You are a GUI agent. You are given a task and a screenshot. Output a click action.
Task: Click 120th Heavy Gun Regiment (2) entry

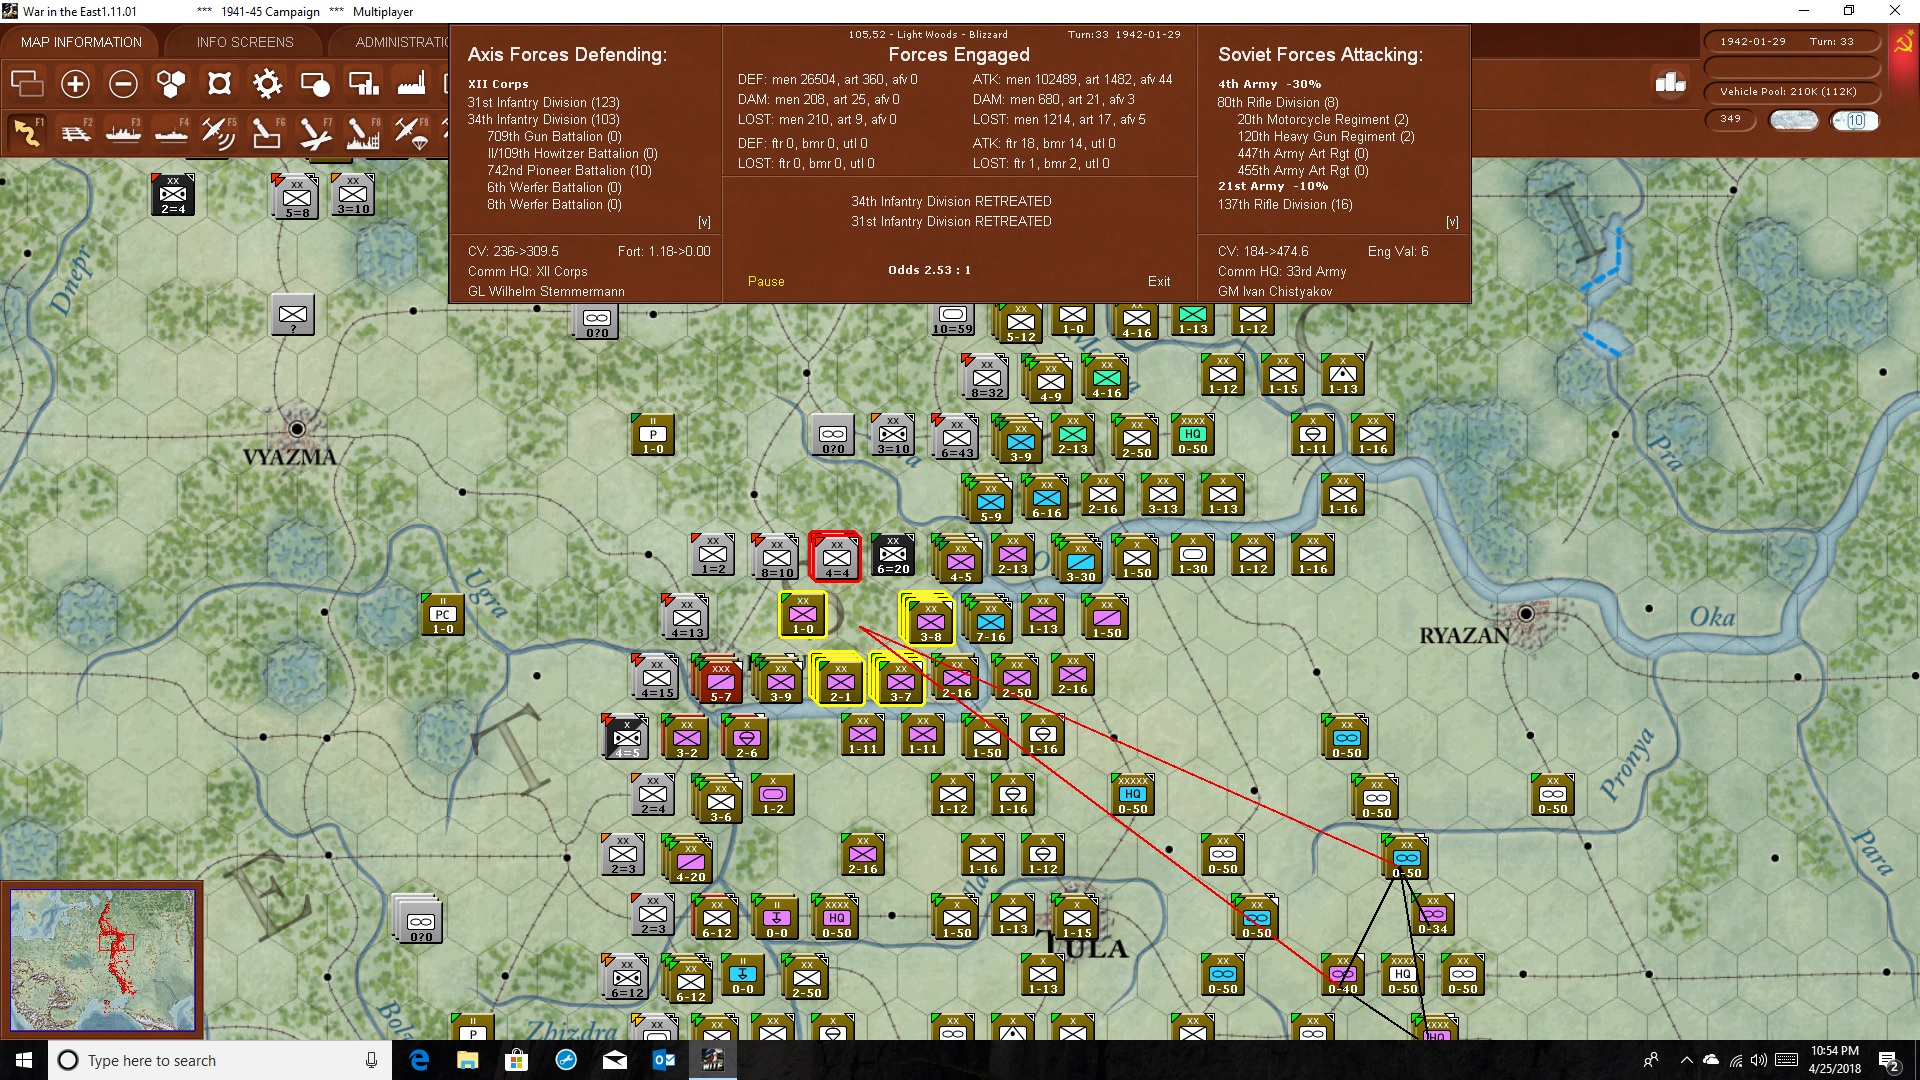tap(1326, 137)
